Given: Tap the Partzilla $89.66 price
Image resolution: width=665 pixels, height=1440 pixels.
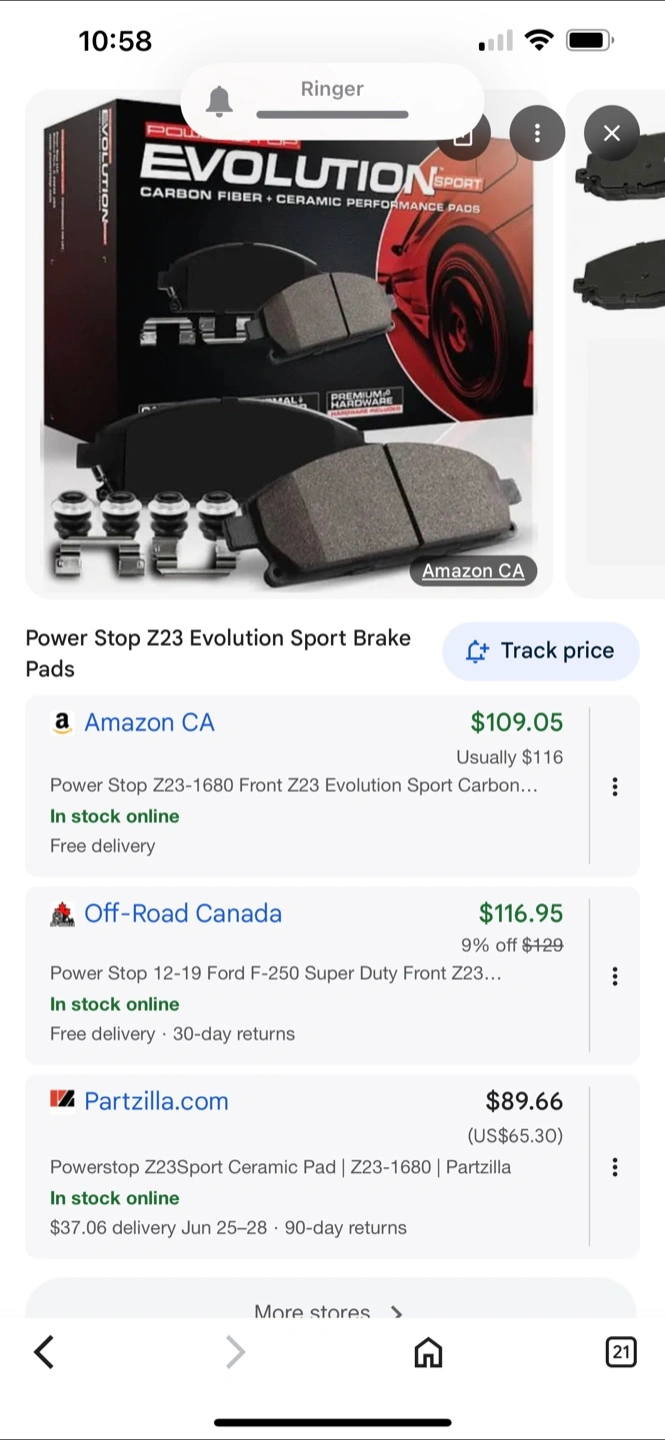Looking at the screenshot, I should [x=524, y=1102].
